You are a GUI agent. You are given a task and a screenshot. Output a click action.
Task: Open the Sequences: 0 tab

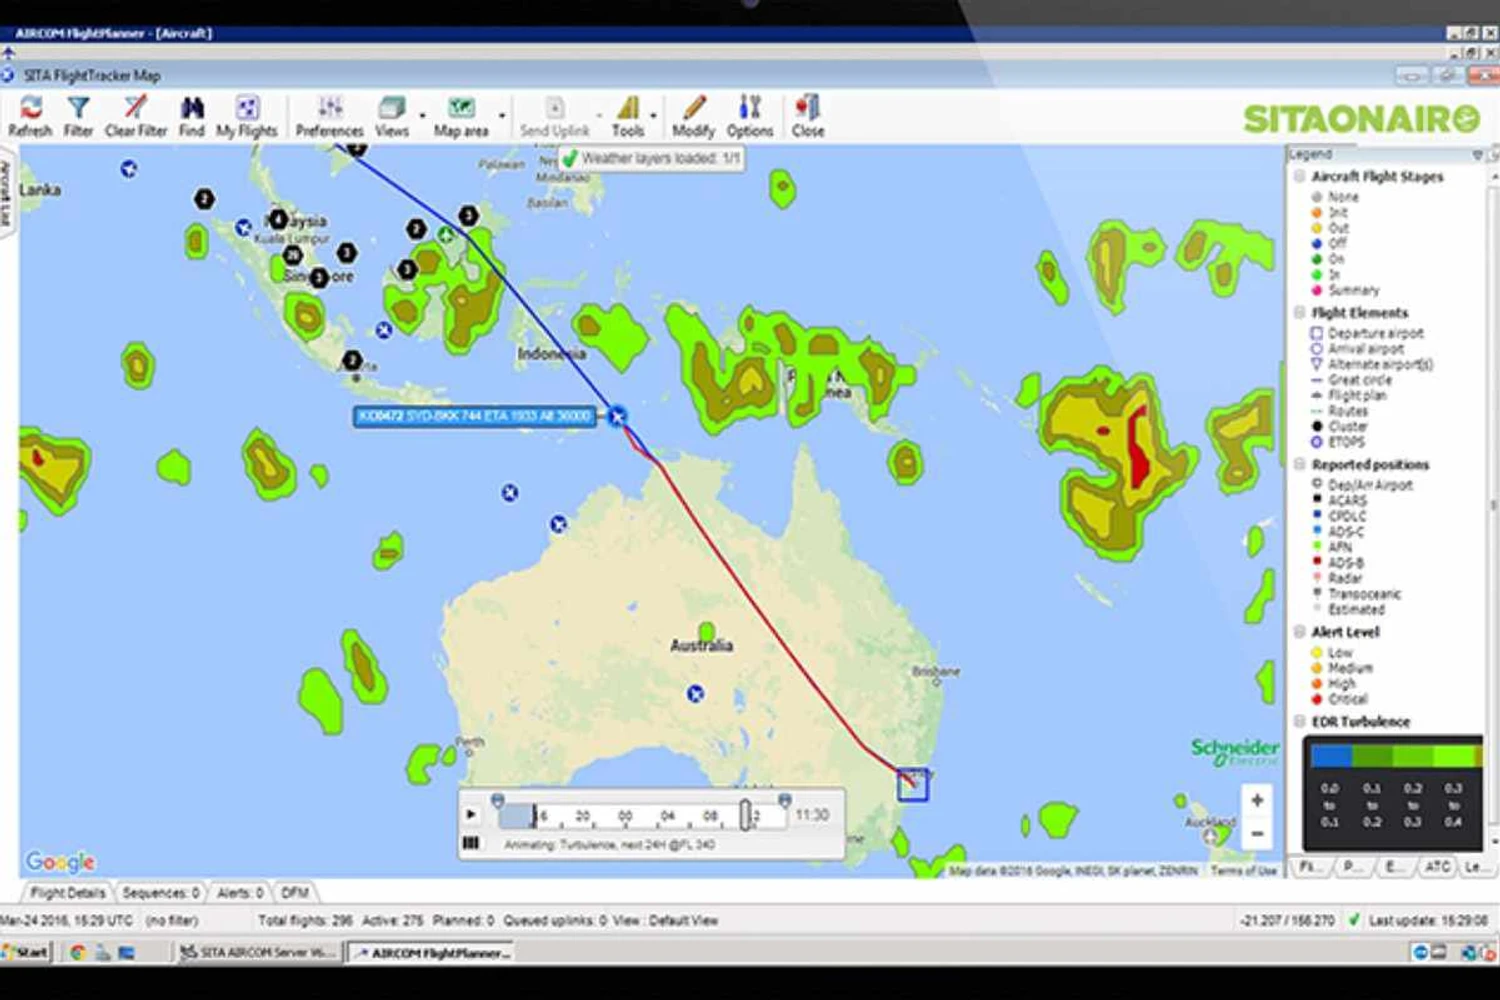[160, 892]
